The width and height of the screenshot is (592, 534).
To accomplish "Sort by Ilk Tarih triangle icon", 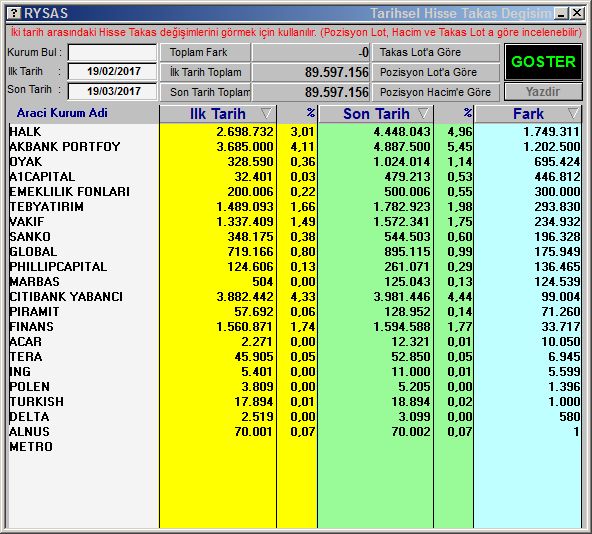I will pyautogui.click(x=266, y=113).
